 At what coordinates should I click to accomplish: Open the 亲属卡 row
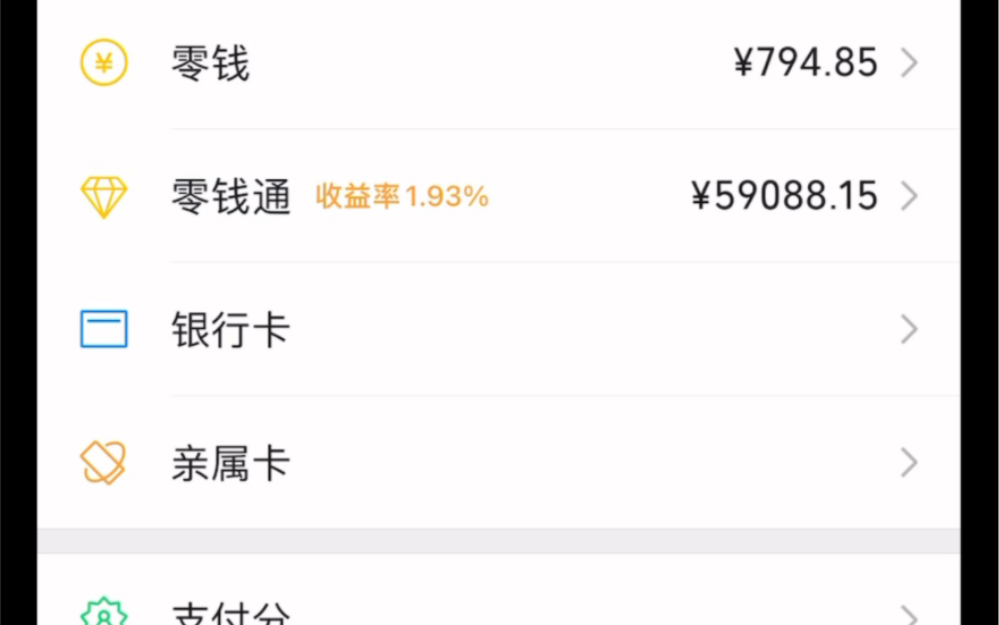pos(230,462)
